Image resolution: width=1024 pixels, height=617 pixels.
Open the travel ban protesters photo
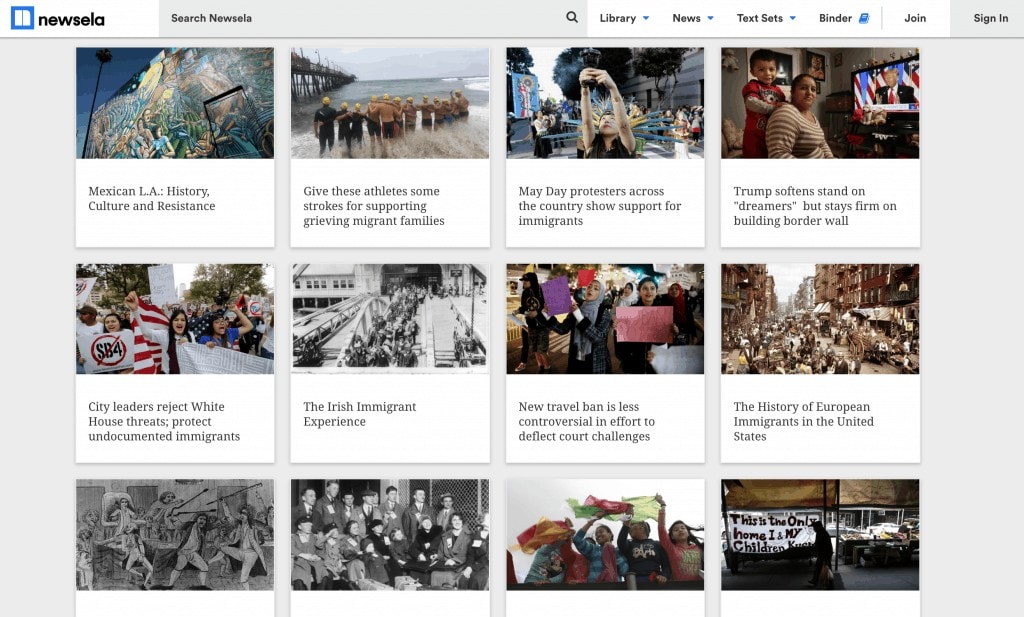(605, 319)
